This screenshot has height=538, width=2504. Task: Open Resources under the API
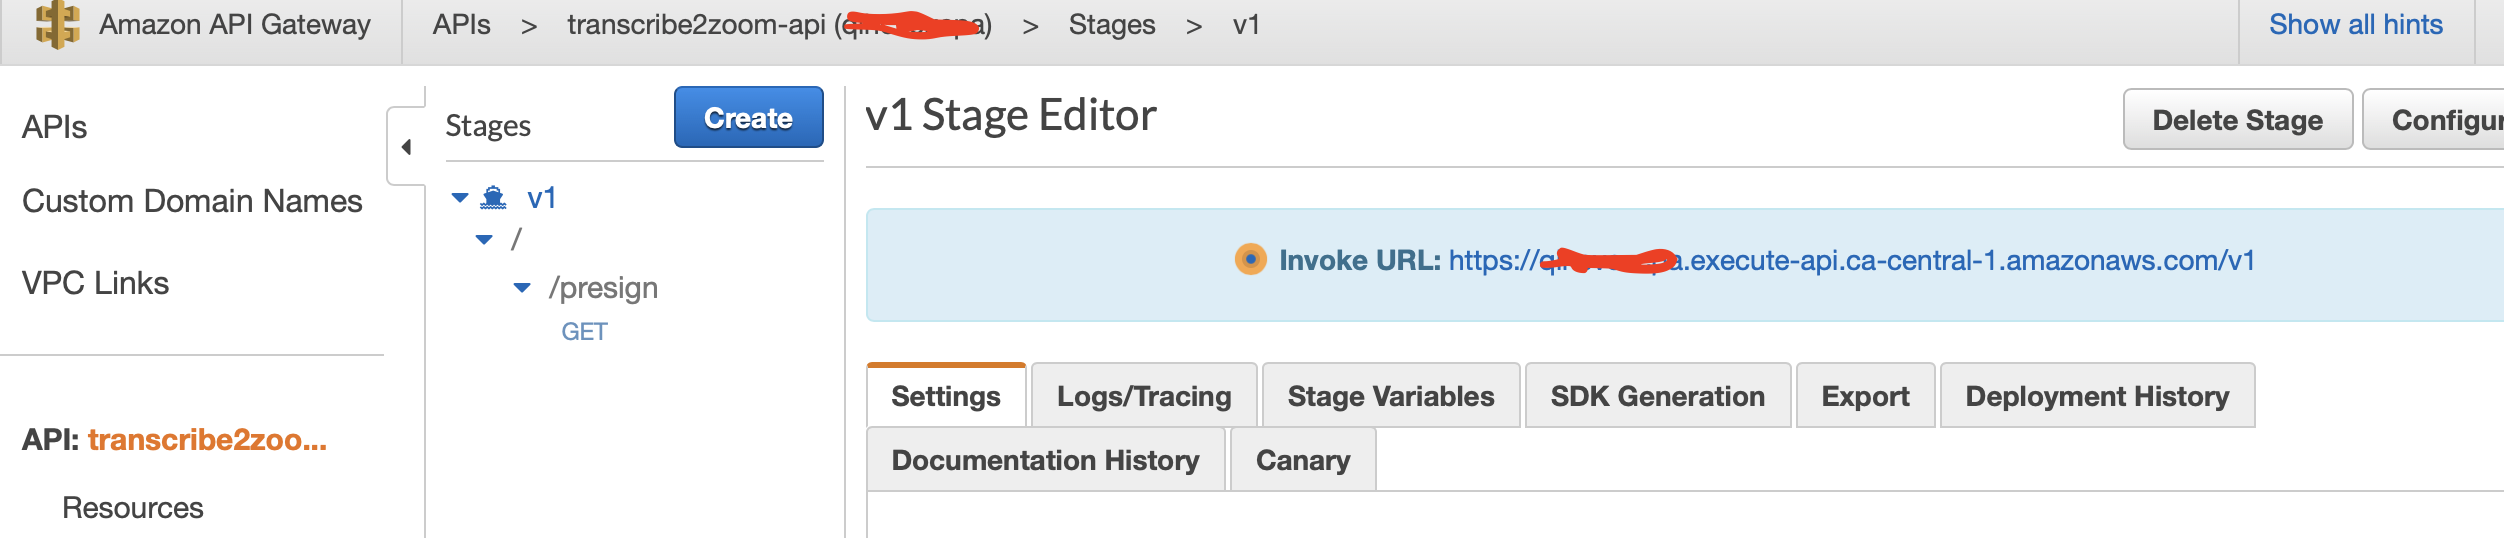coord(133,508)
